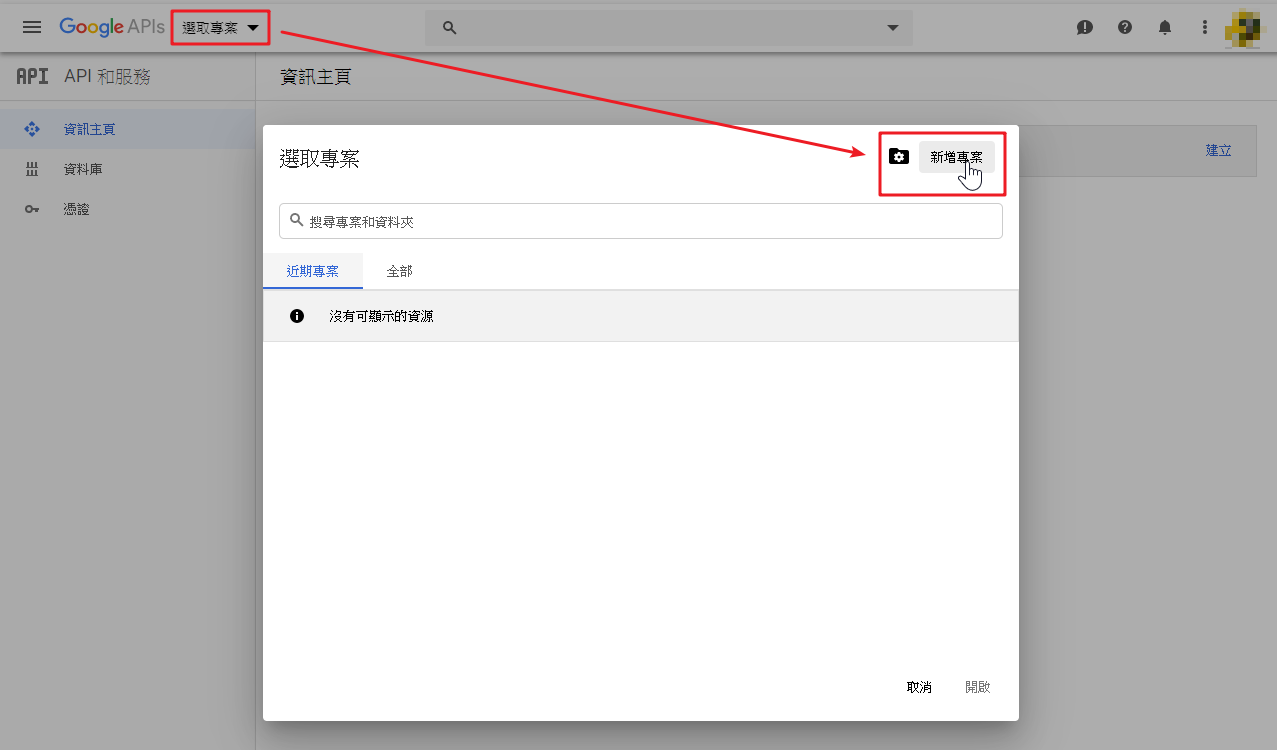Image resolution: width=1277 pixels, height=750 pixels.
Task: Click the user account avatar
Action: 1246,28
